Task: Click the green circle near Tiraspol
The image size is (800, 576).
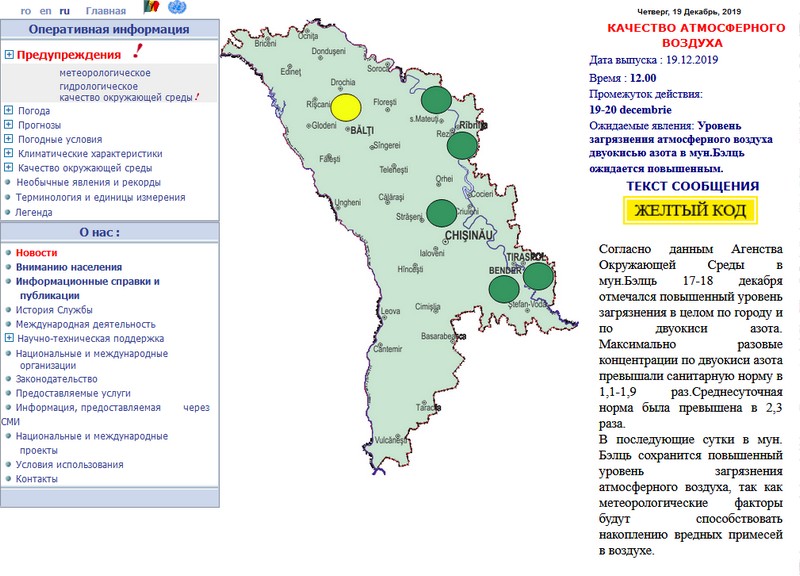Action: pos(538,275)
